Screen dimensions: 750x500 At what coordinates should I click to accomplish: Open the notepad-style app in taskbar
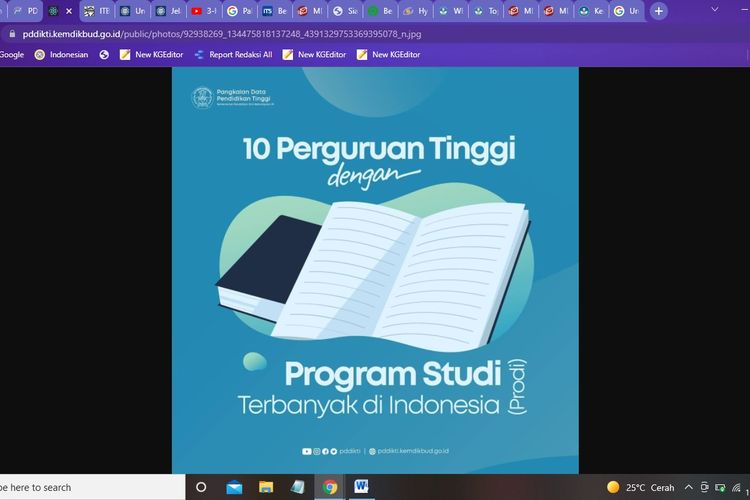pyautogui.click(x=298, y=487)
